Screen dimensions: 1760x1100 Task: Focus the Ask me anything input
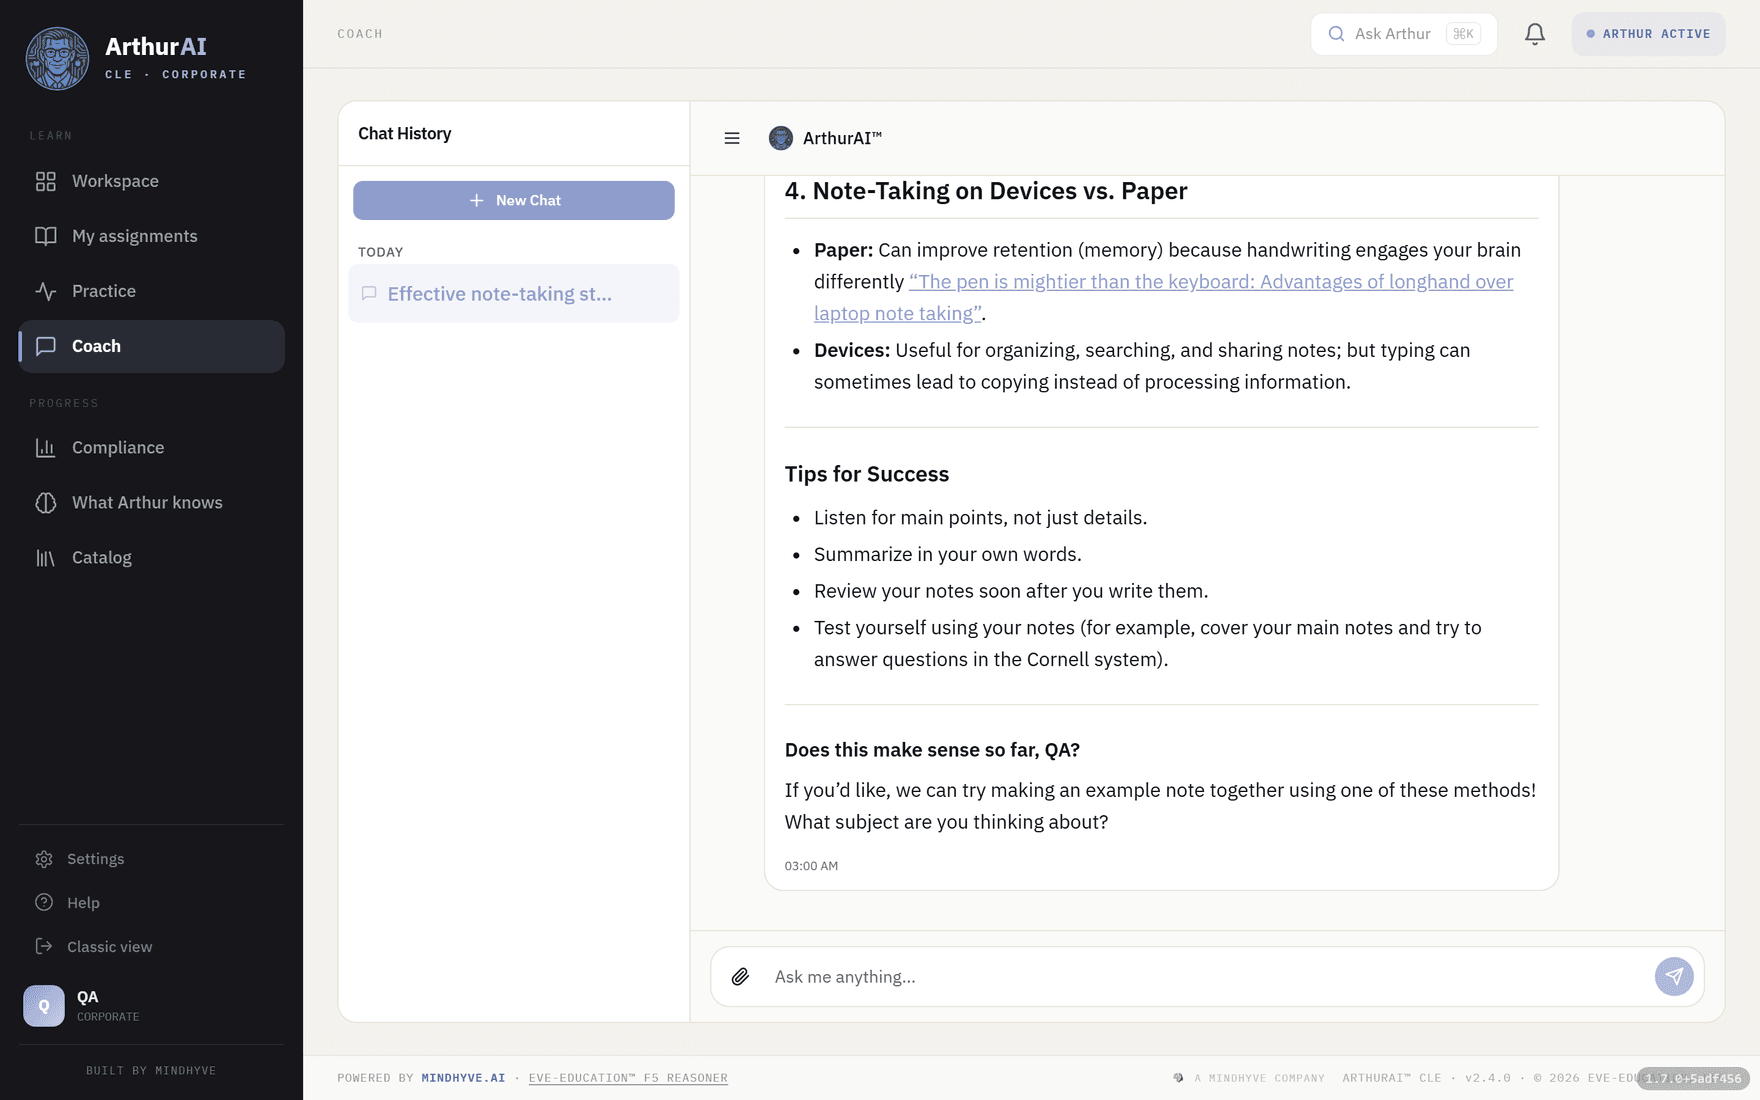coord(1208,977)
